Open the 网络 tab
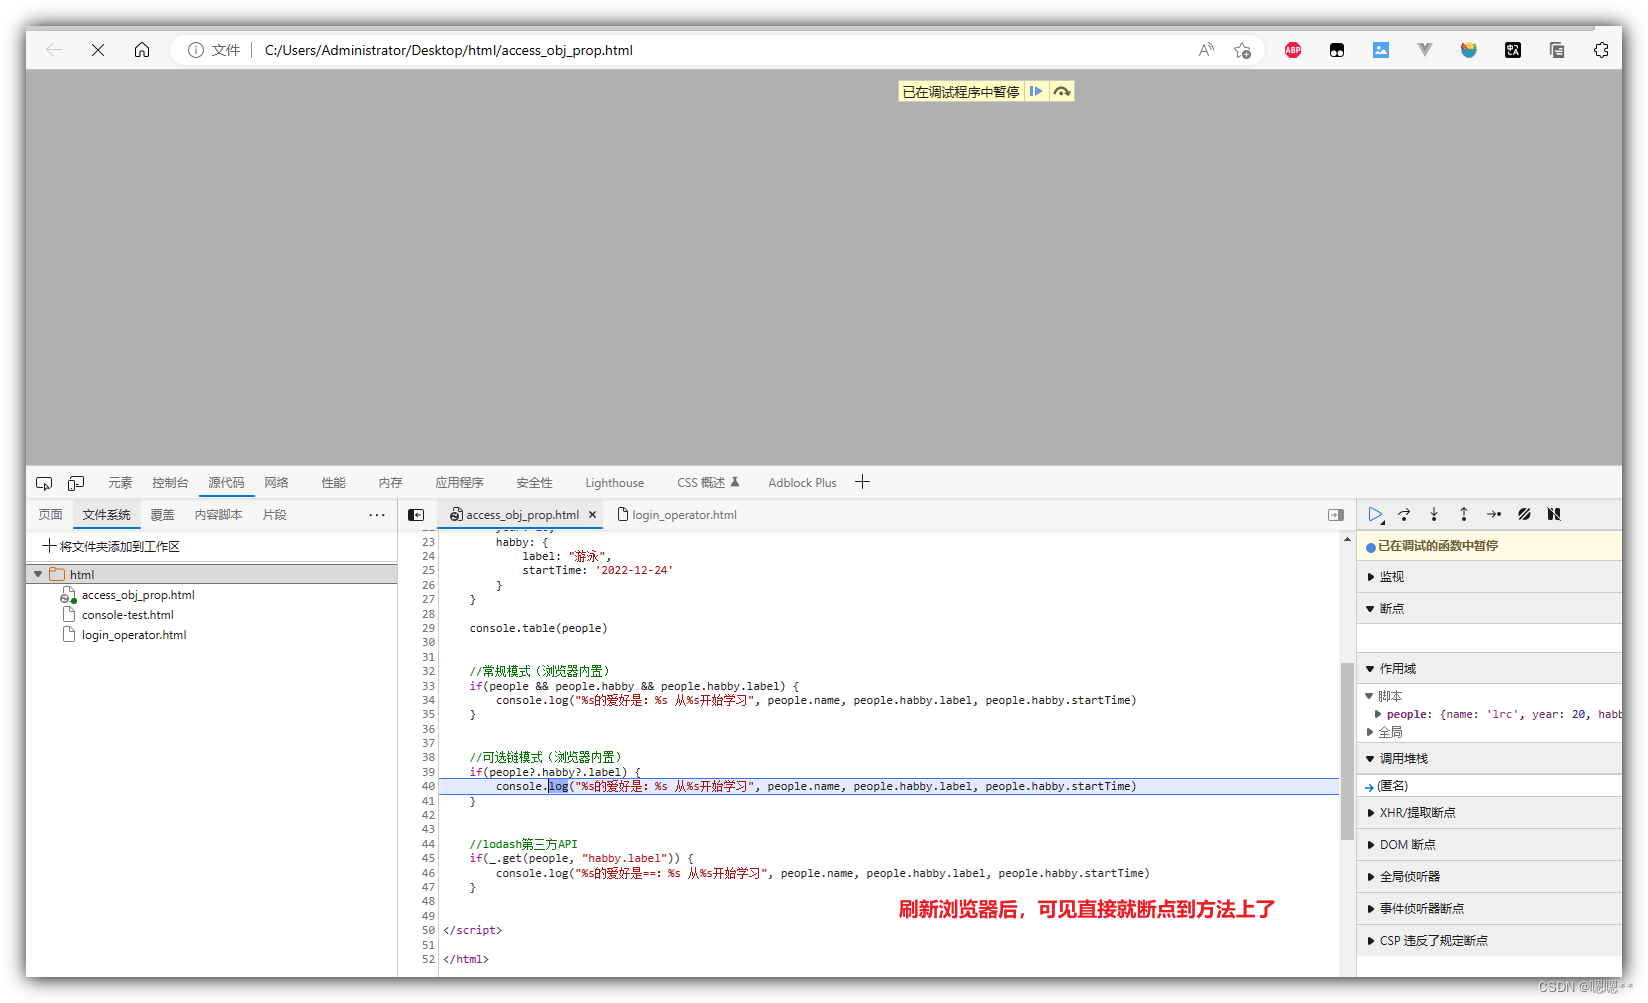This screenshot has width=1648, height=1003. (277, 483)
